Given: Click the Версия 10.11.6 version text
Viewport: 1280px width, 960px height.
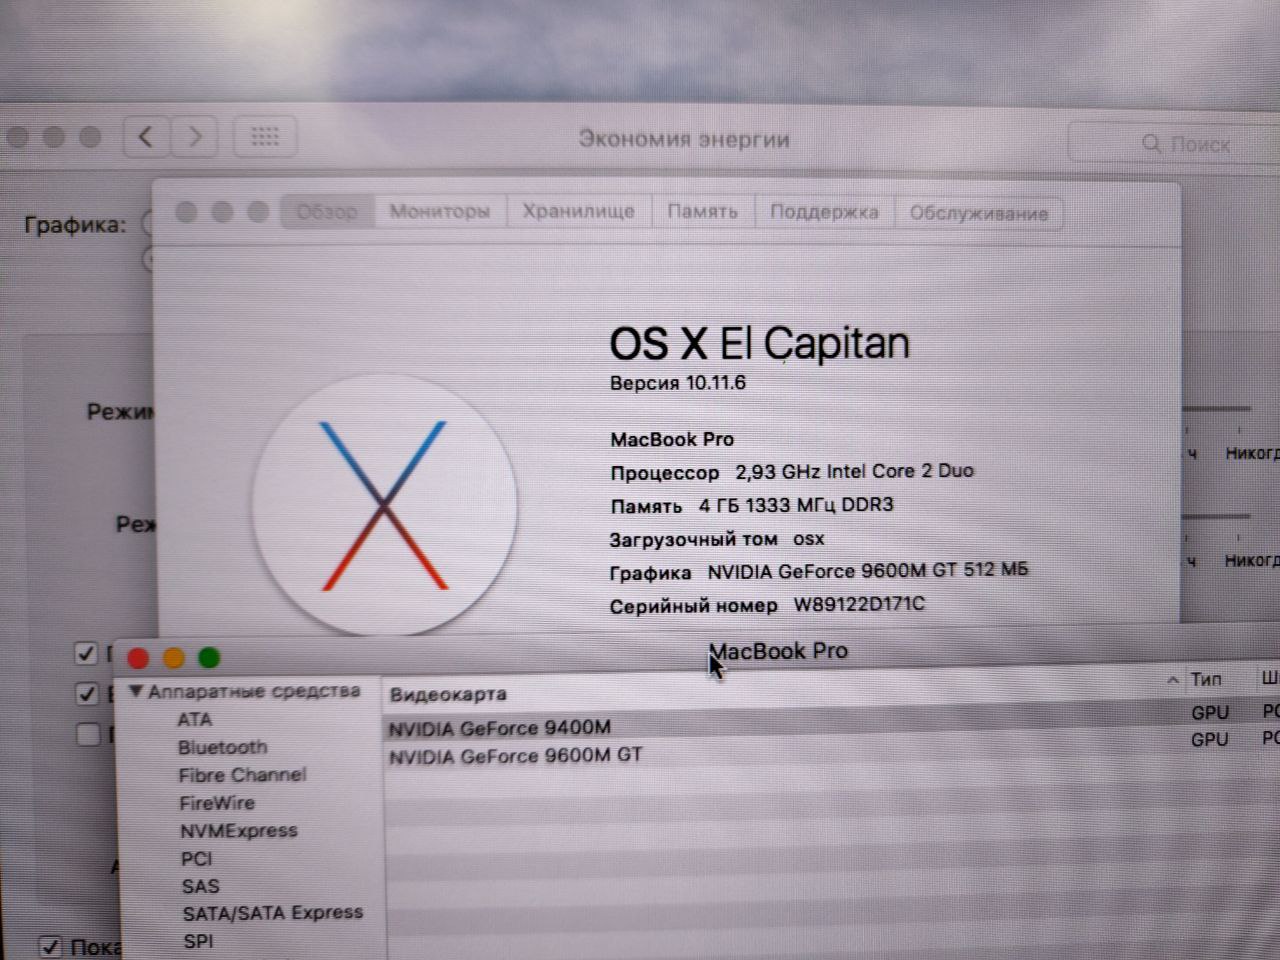Looking at the screenshot, I should tap(678, 383).
